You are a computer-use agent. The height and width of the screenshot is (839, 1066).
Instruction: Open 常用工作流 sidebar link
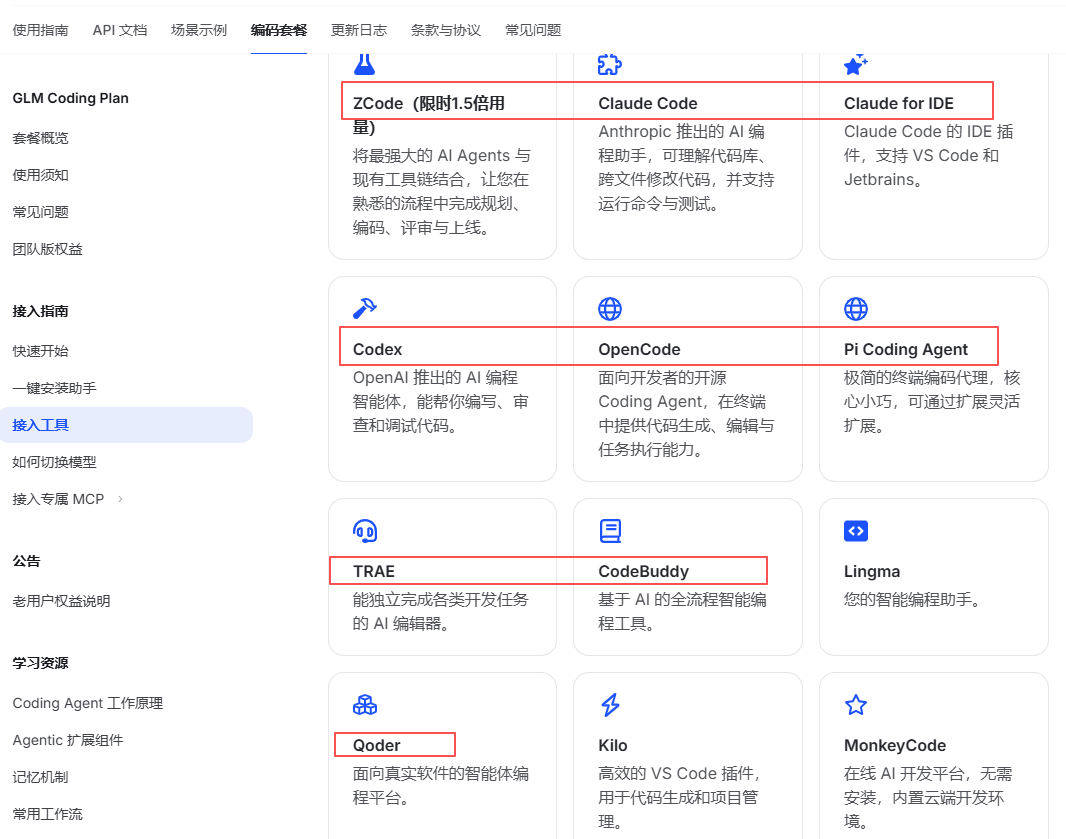click(x=48, y=814)
